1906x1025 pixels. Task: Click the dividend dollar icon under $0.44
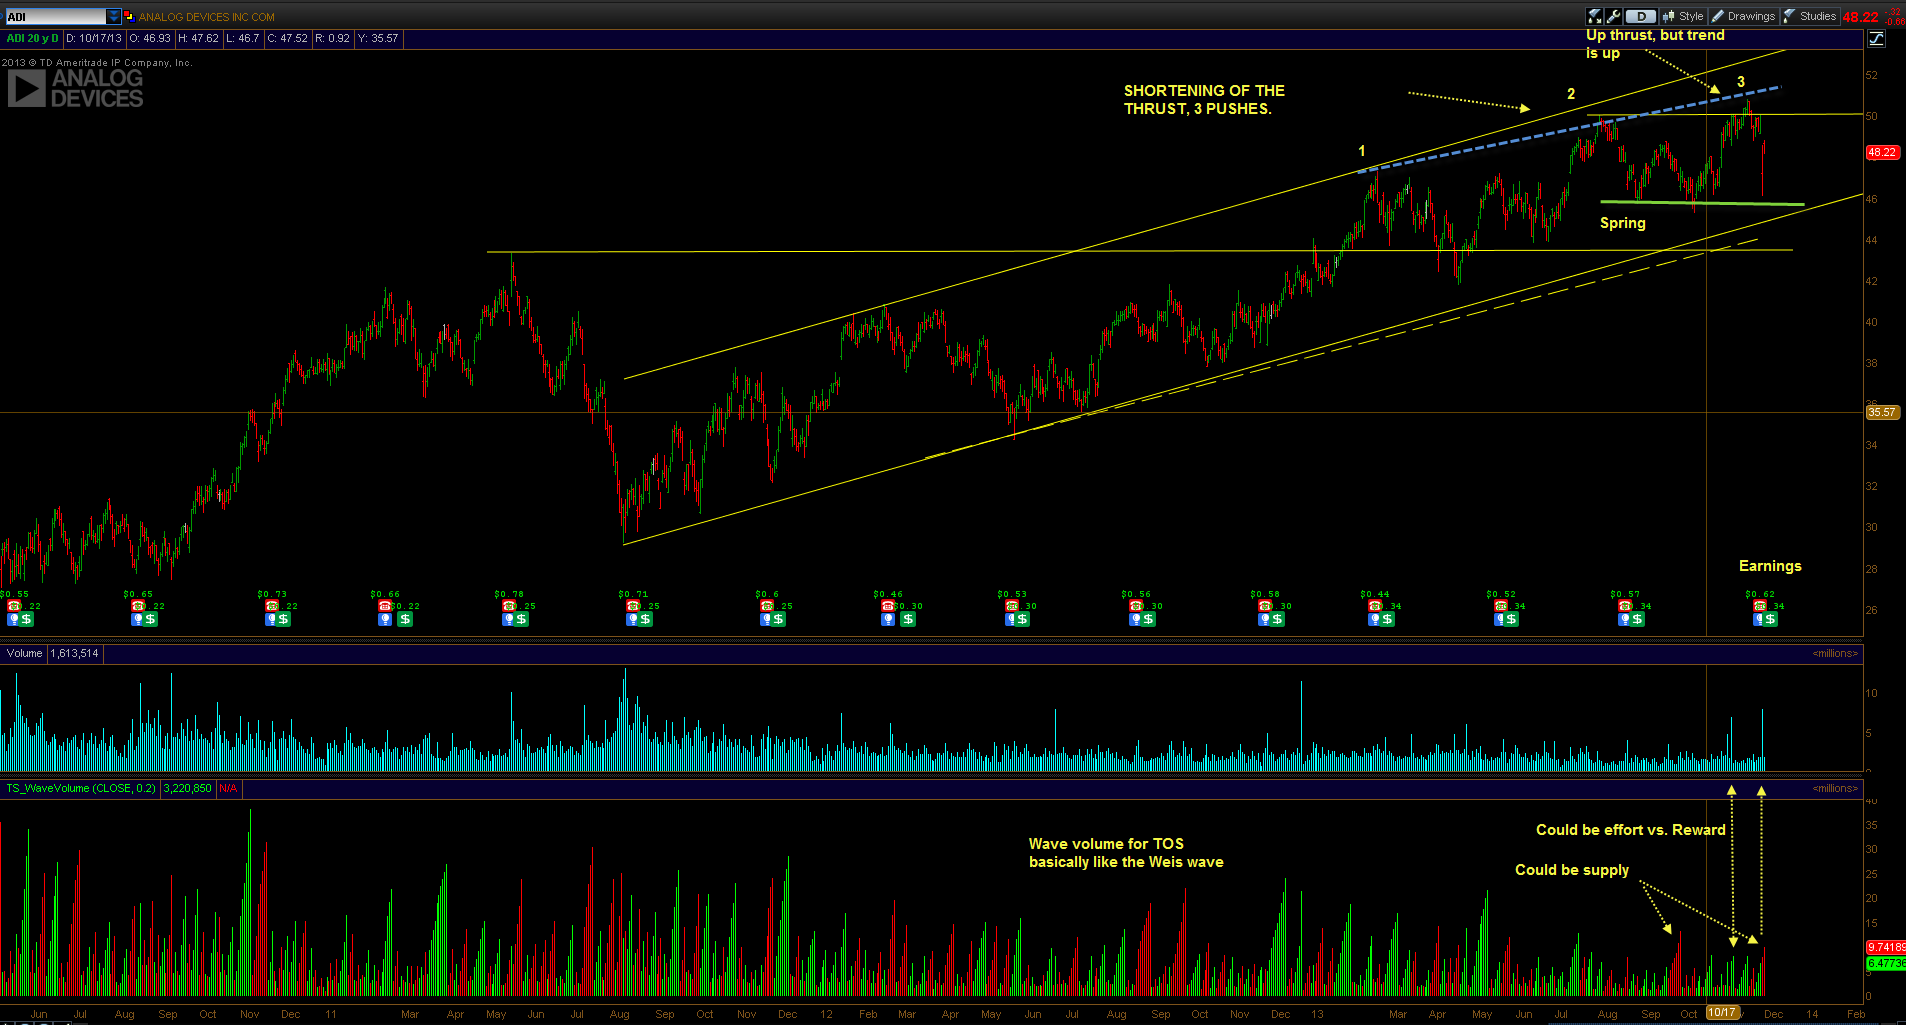pyautogui.click(x=1387, y=619)
